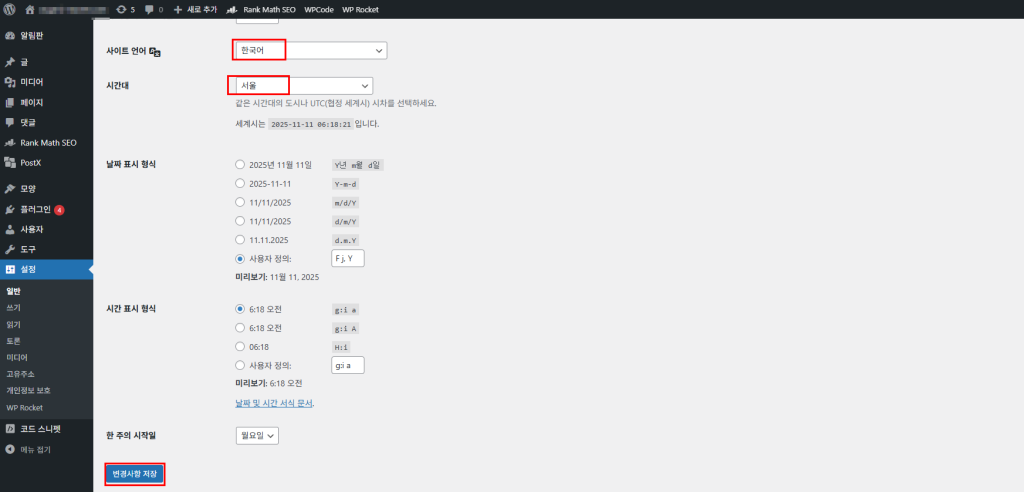The height and width of the screenshot is (492, 1024).
Task: Open Rank Math SEO label in admin bar
Action: 270,10
